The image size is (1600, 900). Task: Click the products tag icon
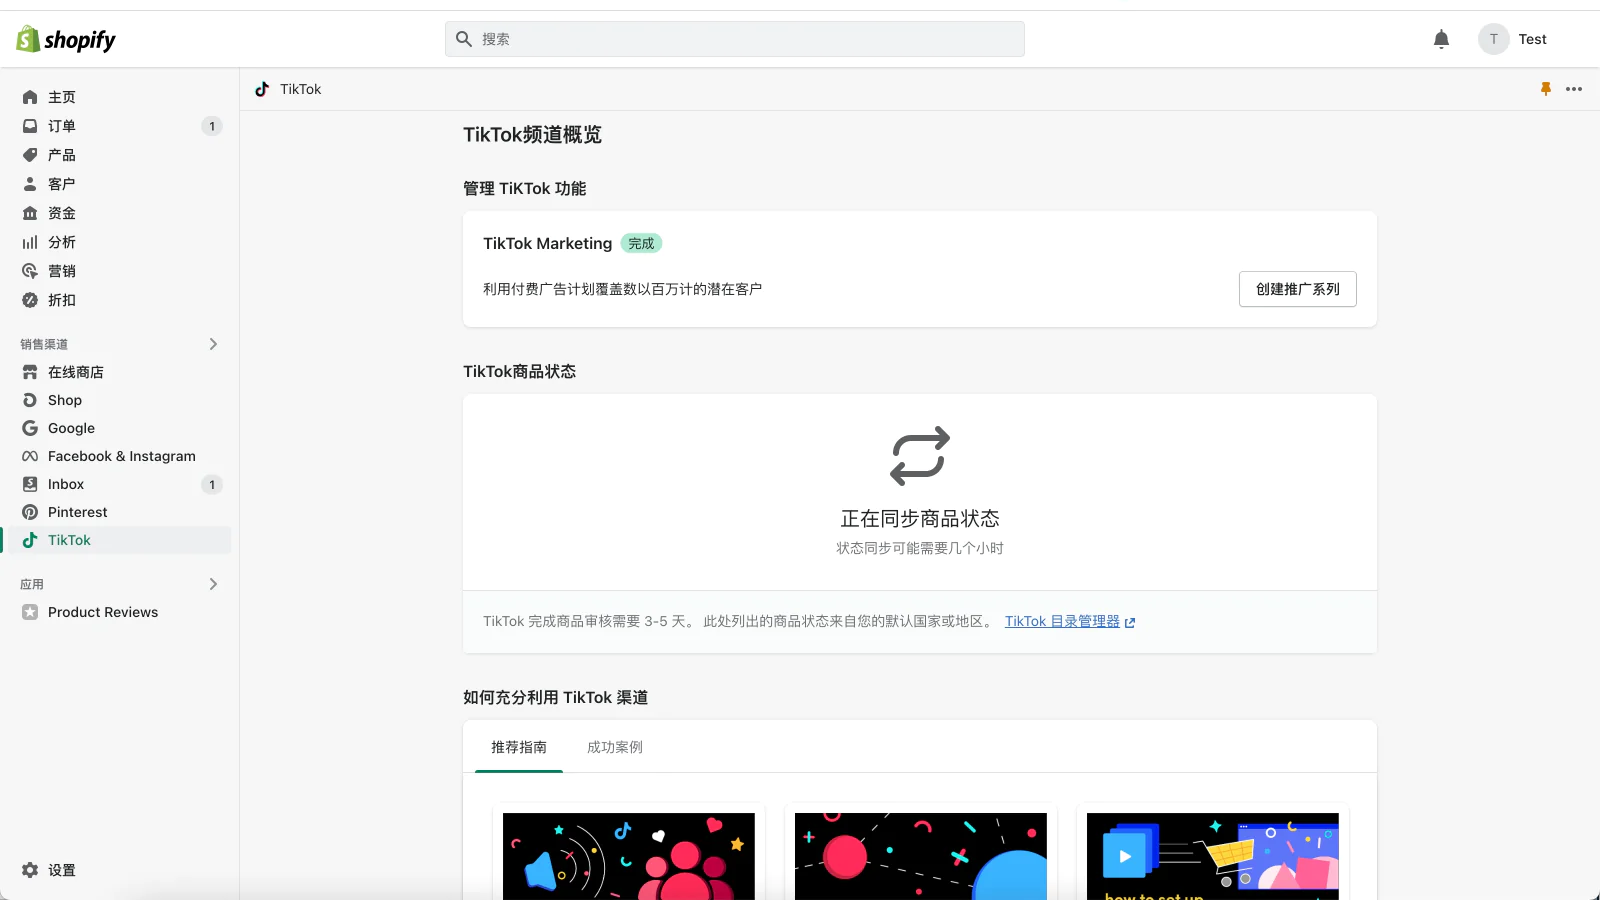(30, 155)
